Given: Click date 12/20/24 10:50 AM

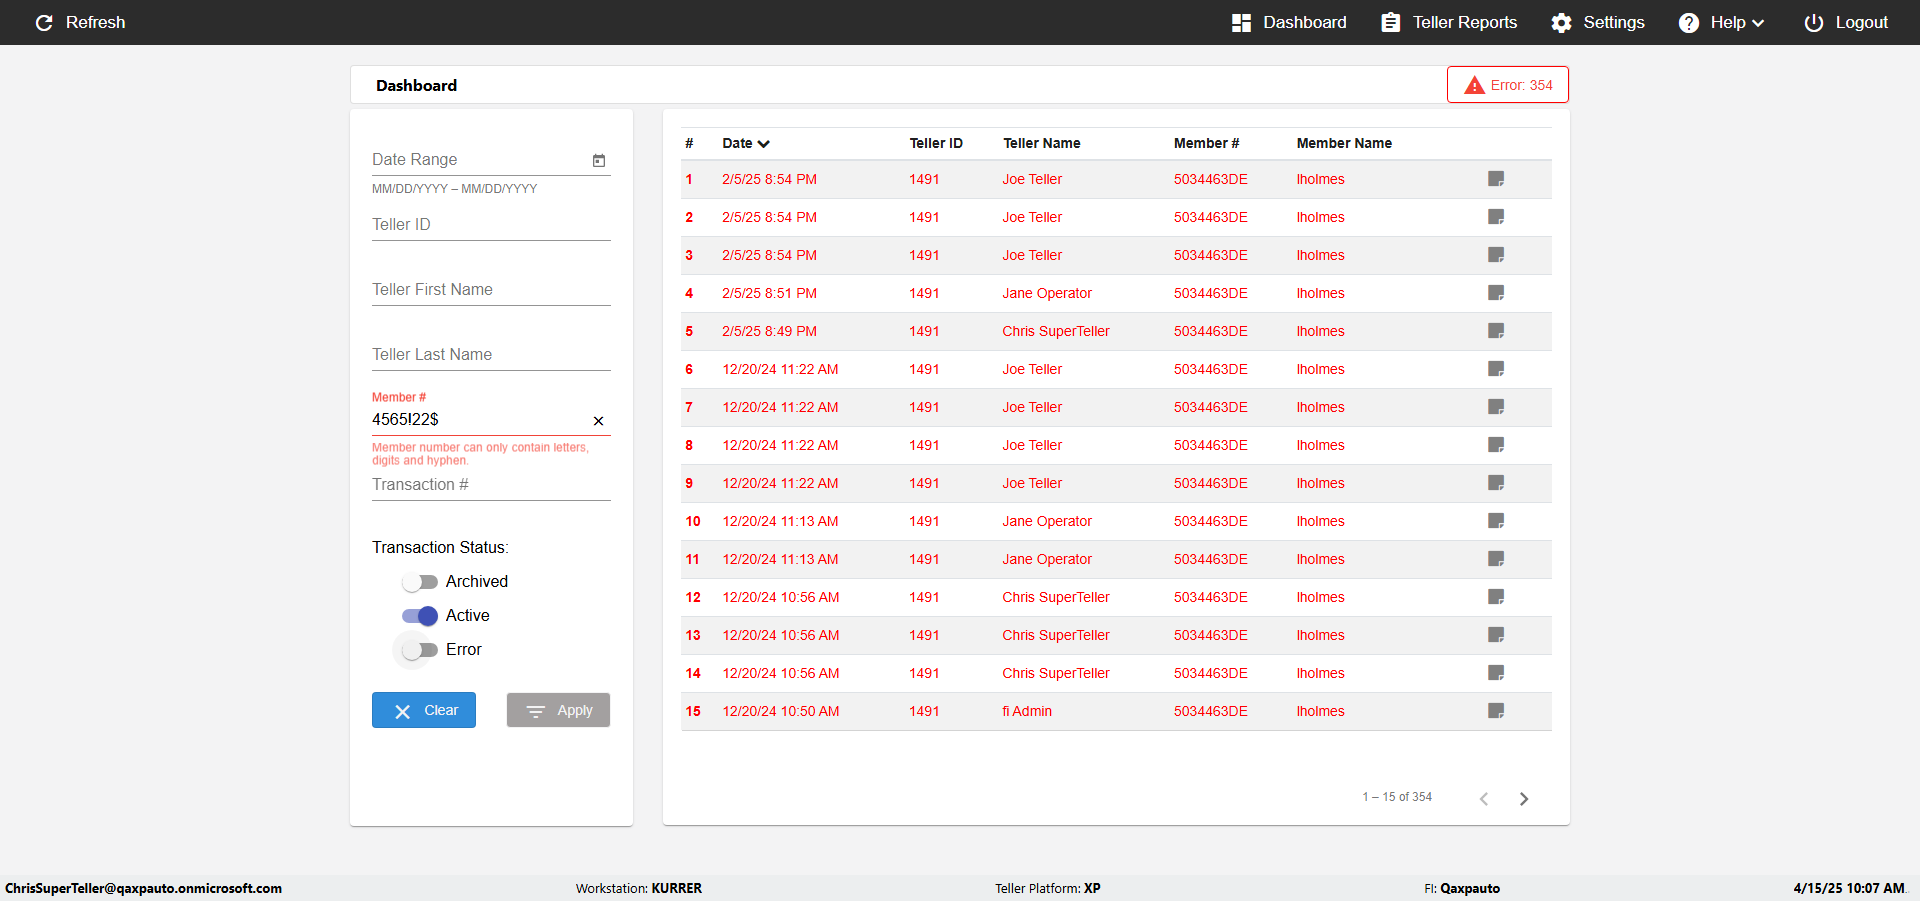Looking at the screenshot, I should [x=781, y=711].
